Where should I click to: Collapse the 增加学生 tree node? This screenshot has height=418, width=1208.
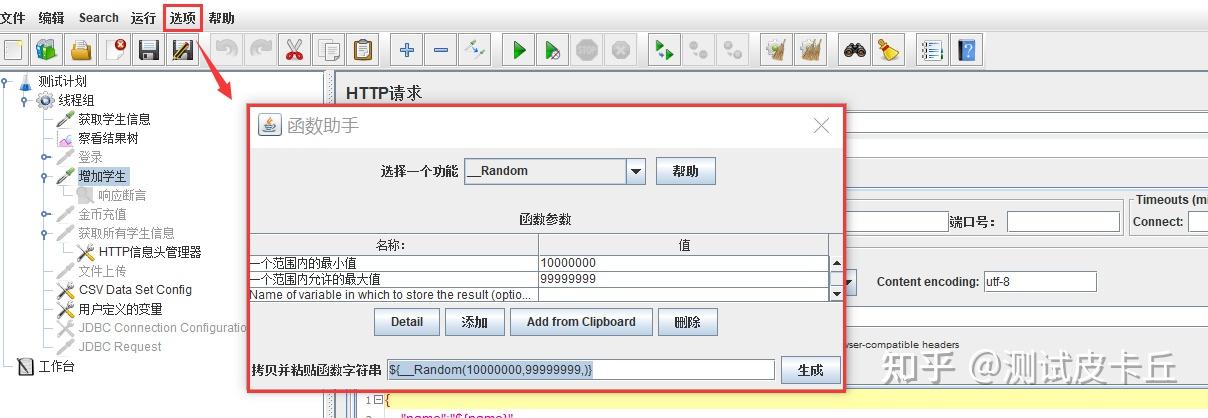[45, 176]
